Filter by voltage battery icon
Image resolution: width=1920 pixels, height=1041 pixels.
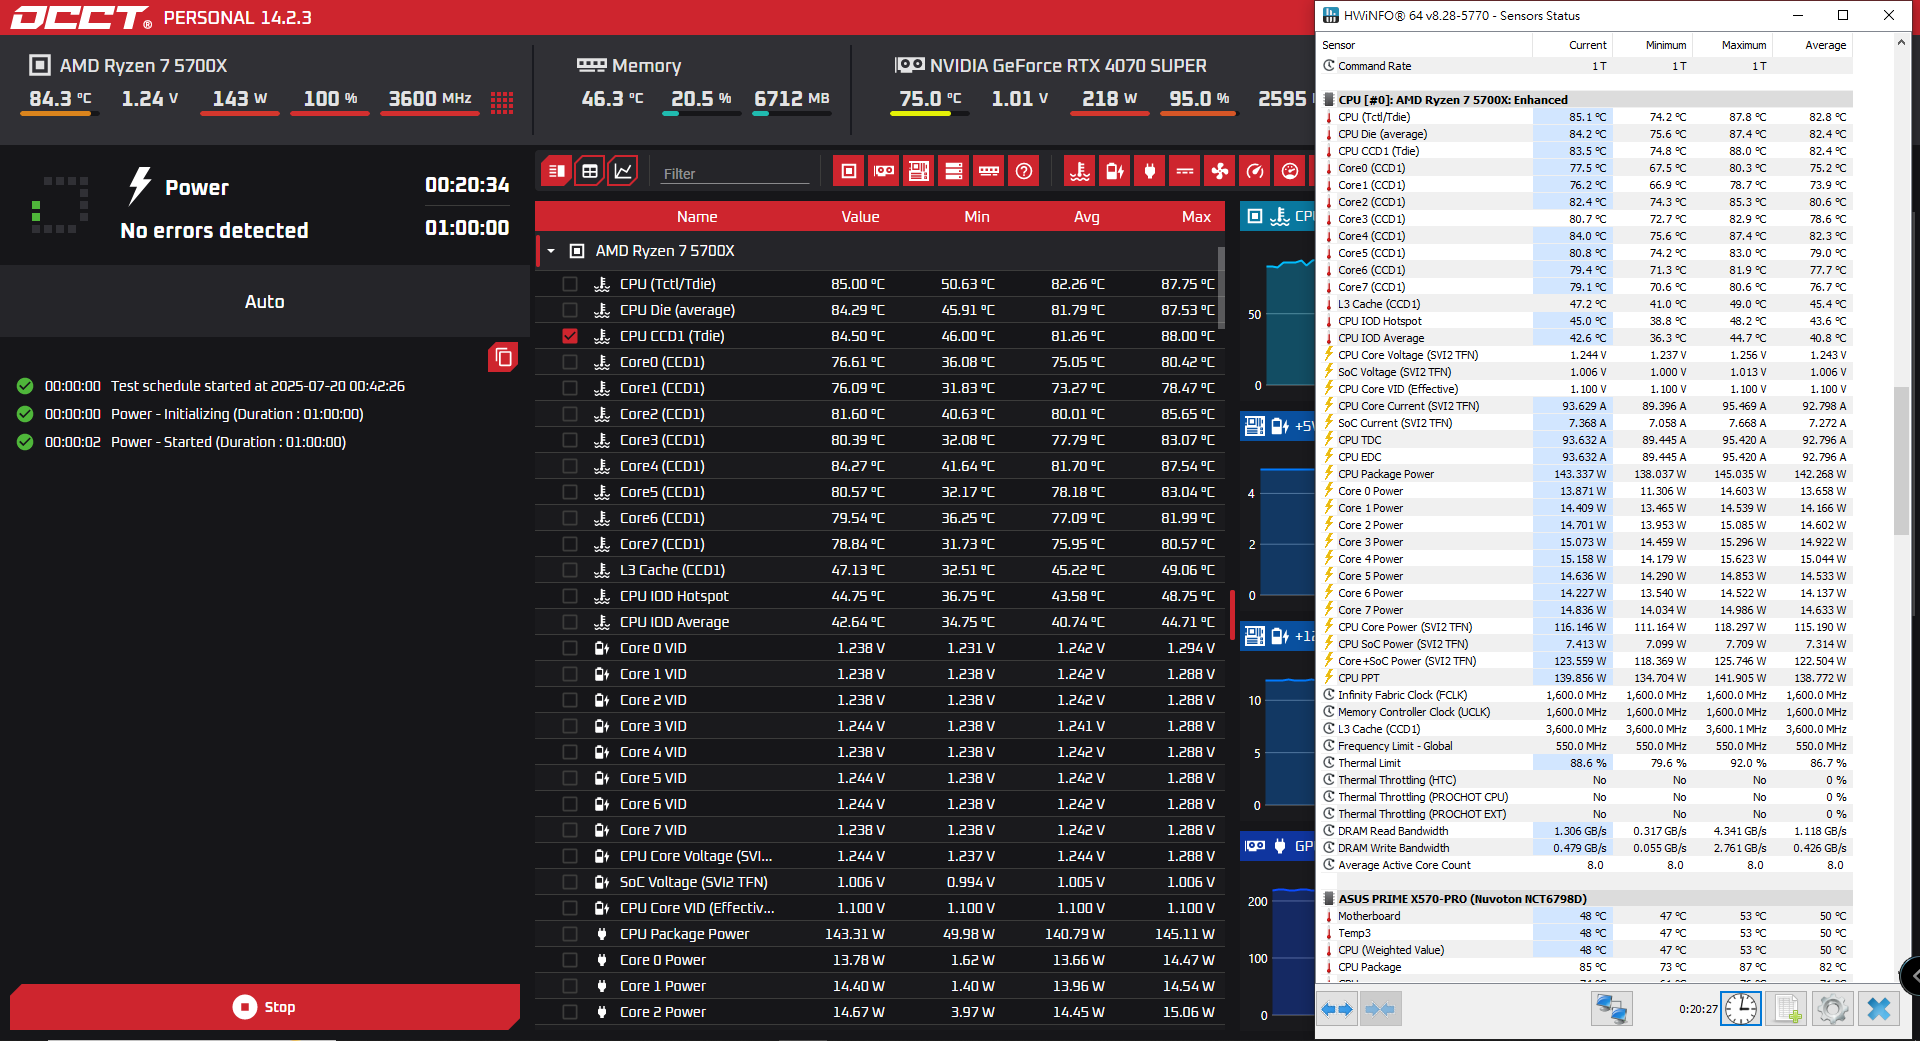pyautogui.click(x=1115, y=171)
